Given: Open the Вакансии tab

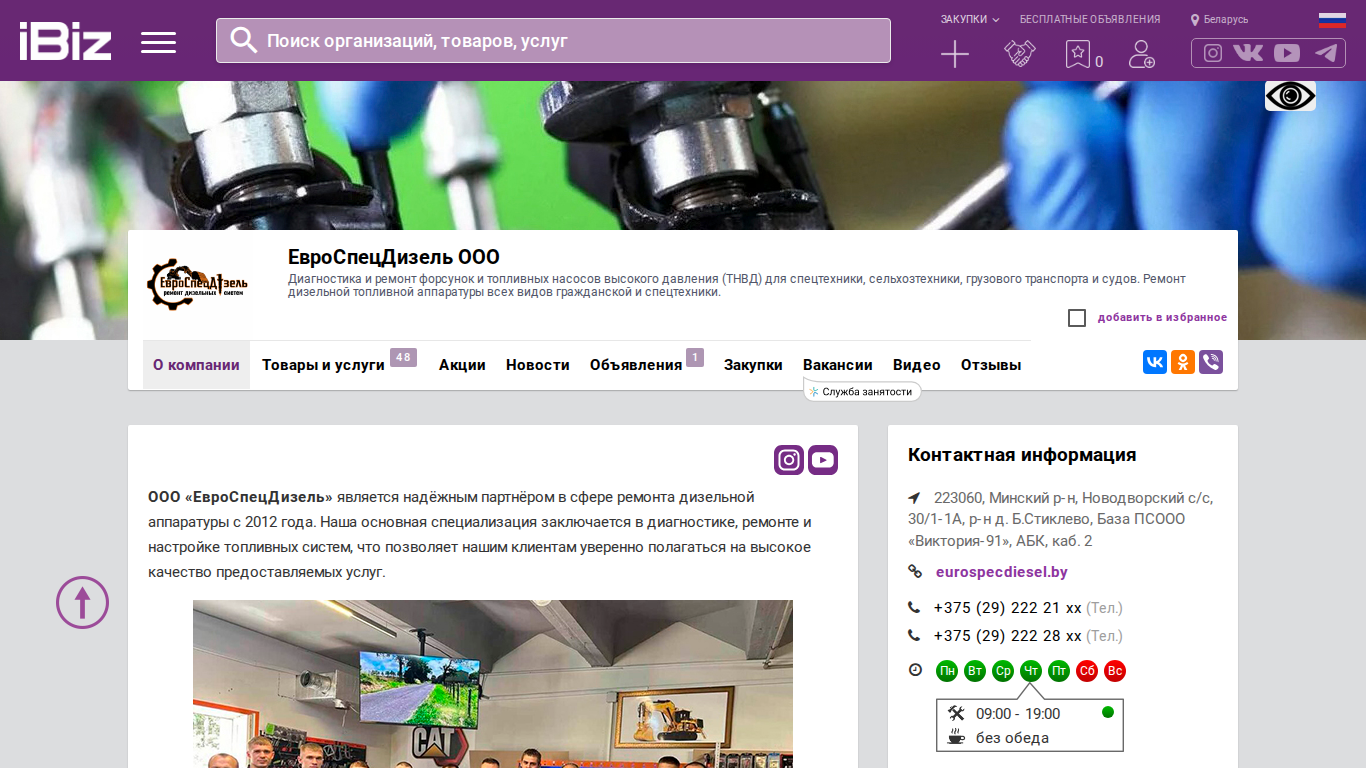Looking at the screenshot, I should [838, 365].
